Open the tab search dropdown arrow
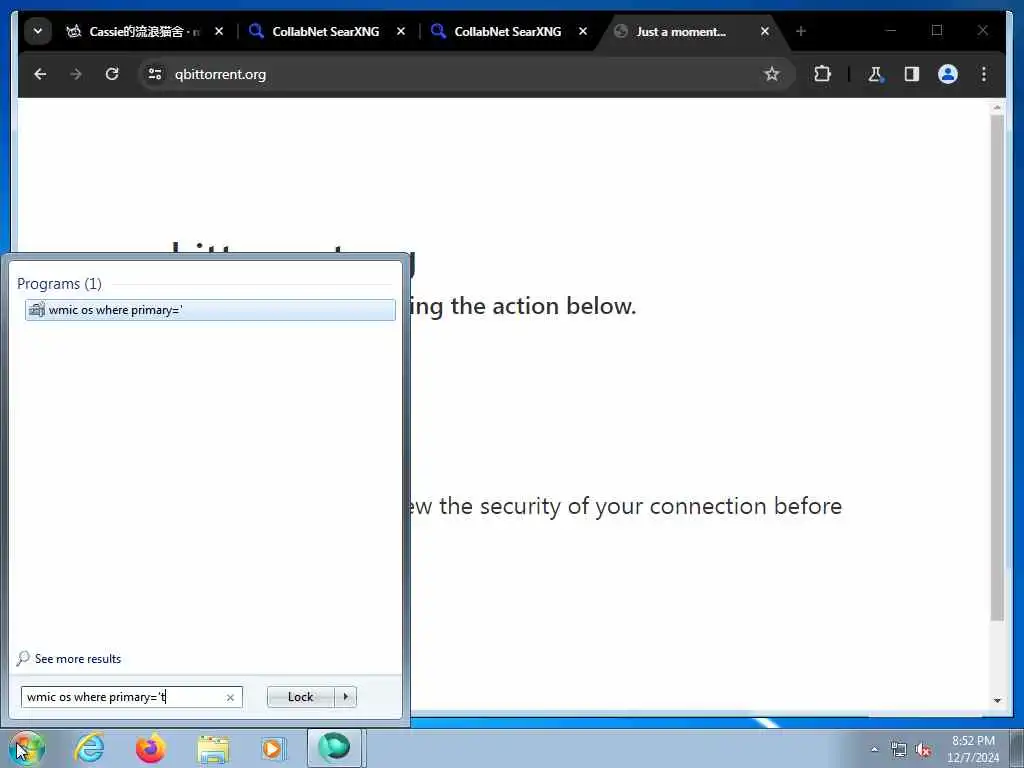Viewport: 1024px width, 768px height. click(38, 31)
